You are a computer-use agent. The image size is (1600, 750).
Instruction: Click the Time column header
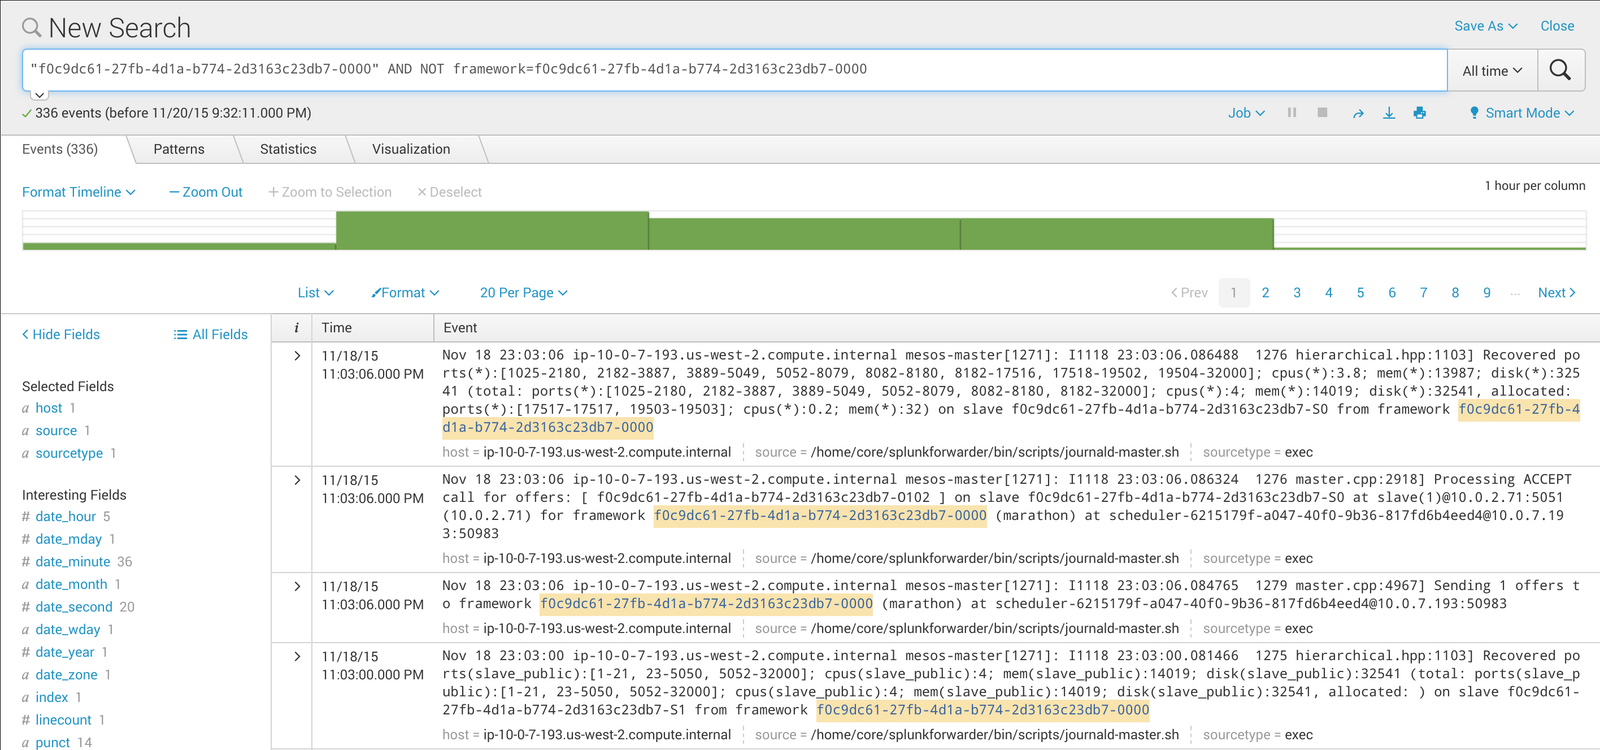point(337,328)
